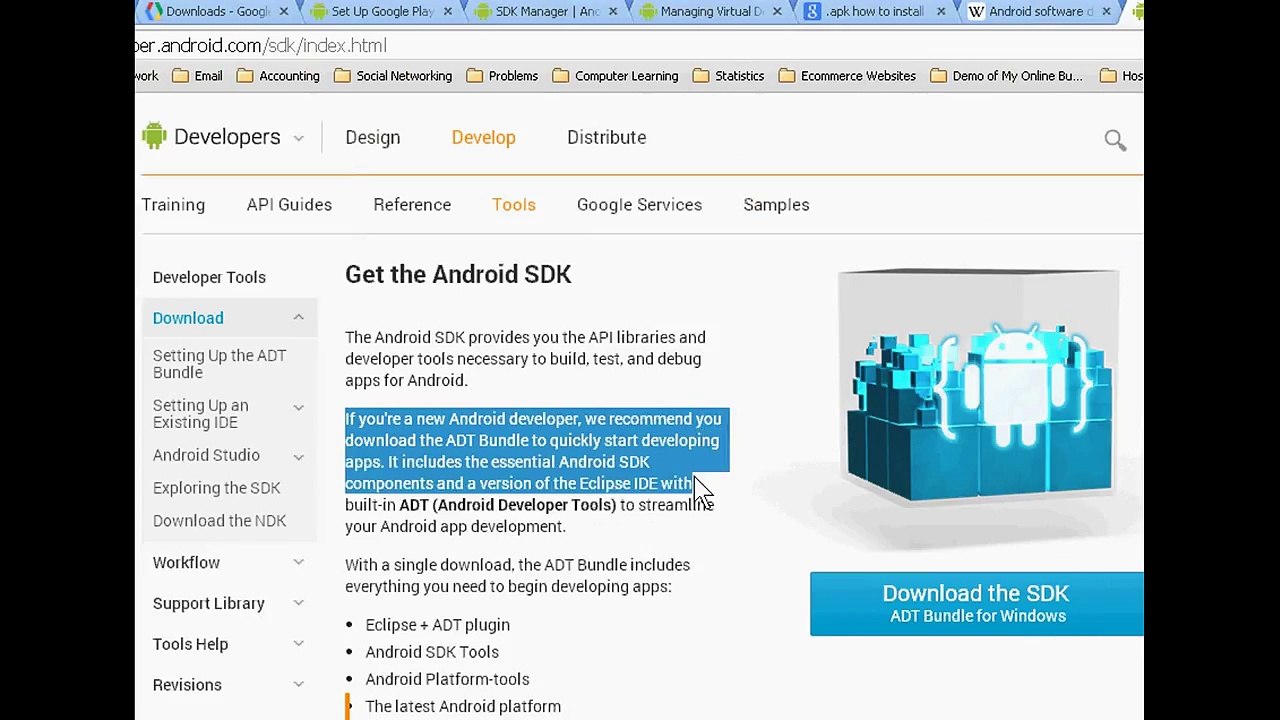Switch to the Set Up Google Play tab
Screen dimensions: 1280x720
pyautogui.click(x=382, y=11)
